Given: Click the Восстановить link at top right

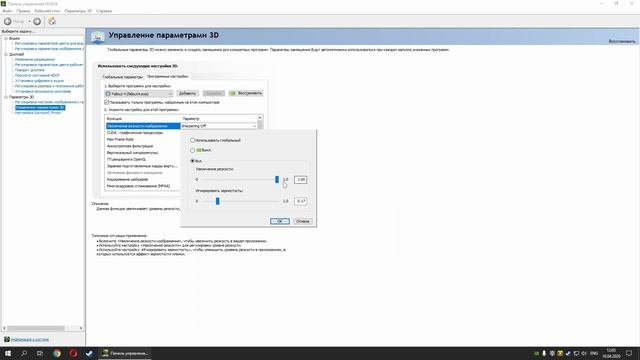Looking at the screenshot, I should point(622,41).
